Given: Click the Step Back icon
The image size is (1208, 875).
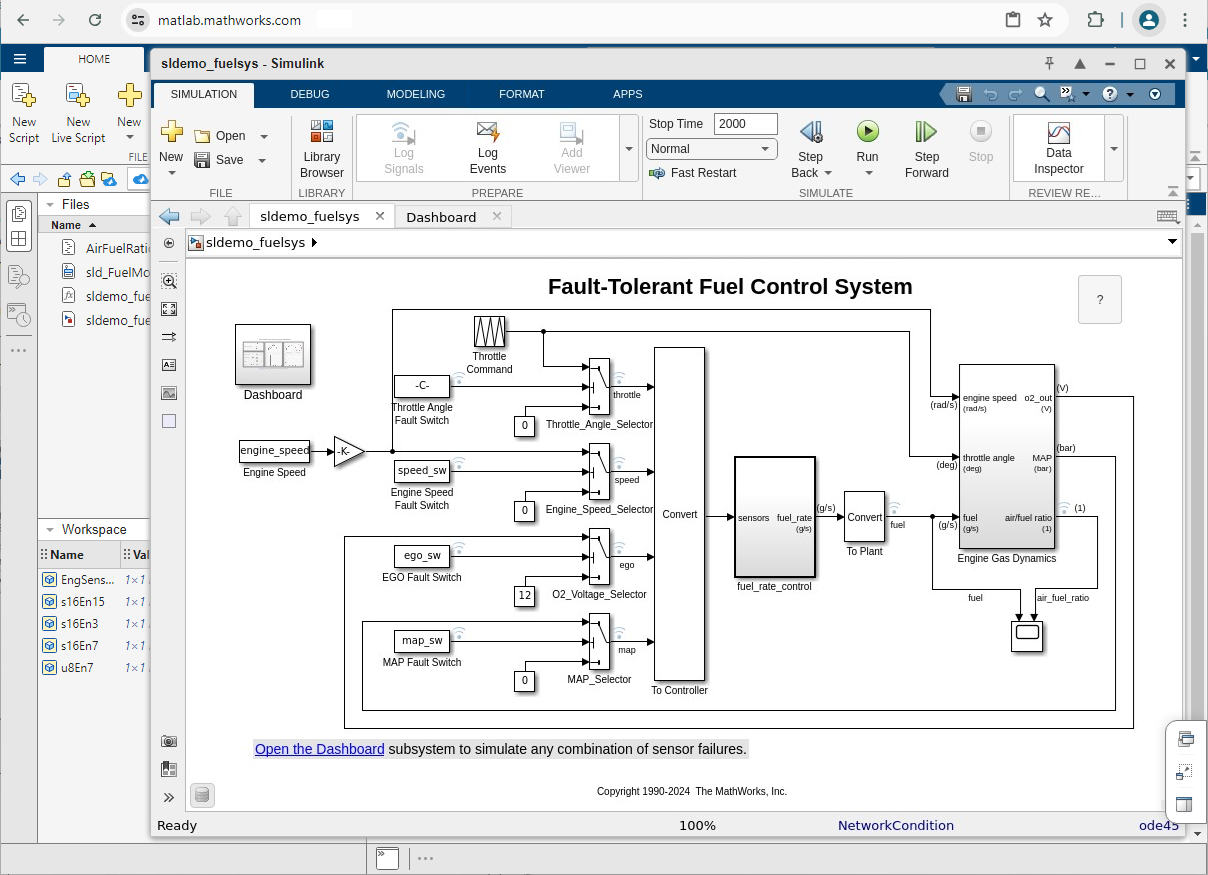Looking at the screenshot, I should click(x=810, y=132).
